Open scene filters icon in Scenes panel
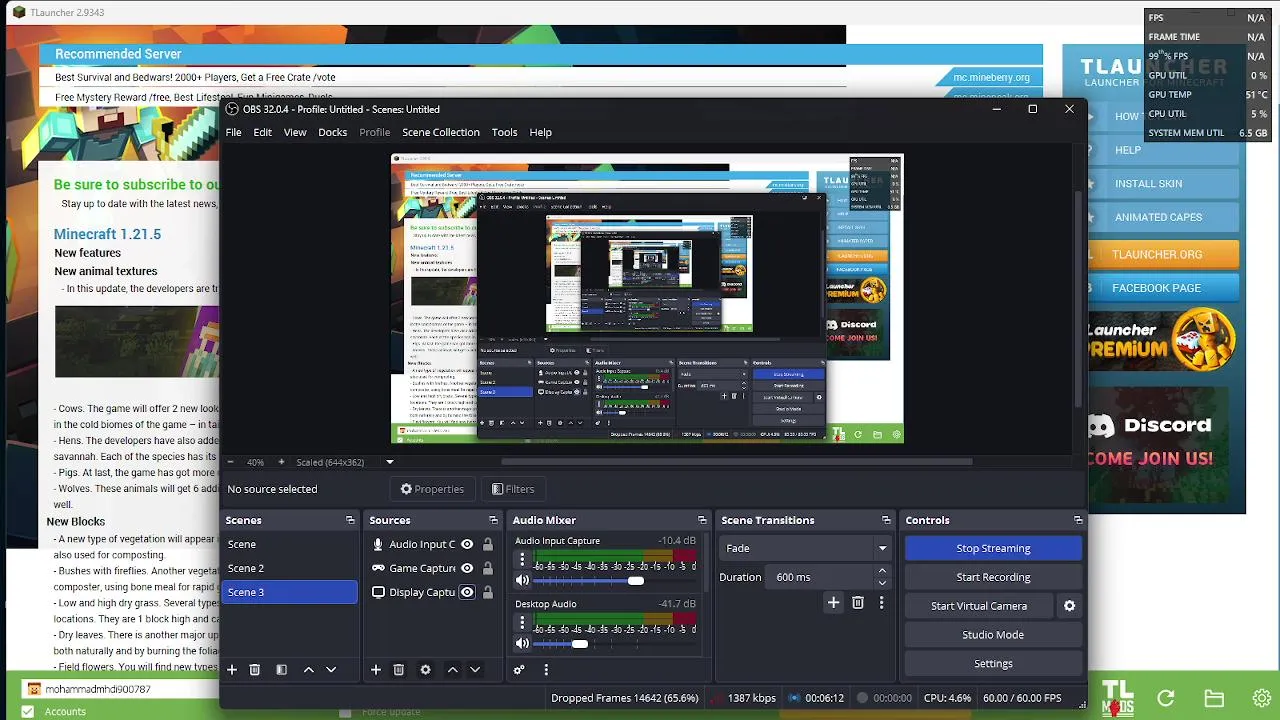This screenshot has width=1280, height=720. coord(281,670)
